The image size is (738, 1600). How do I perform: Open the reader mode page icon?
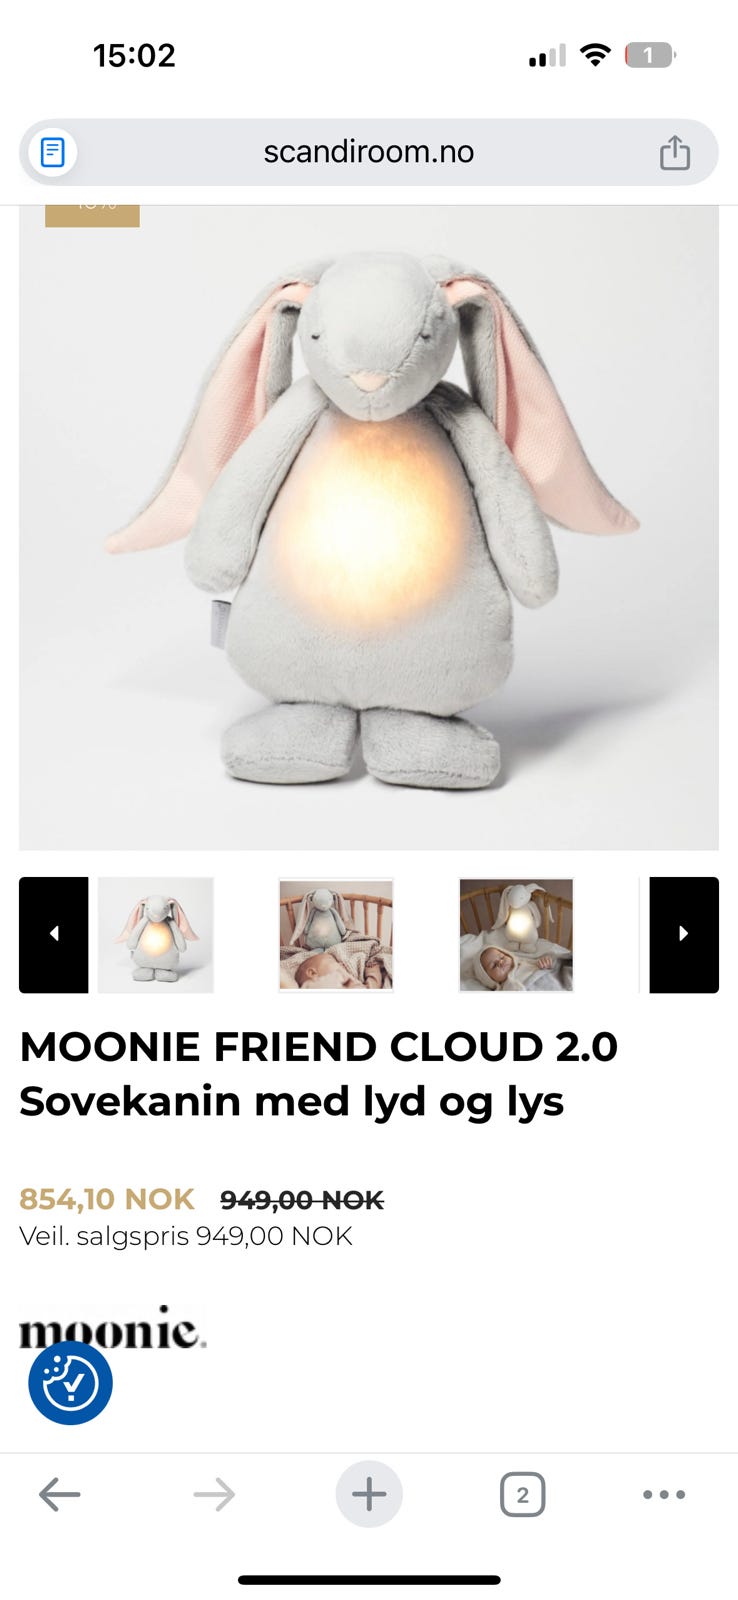click(52, 153)
